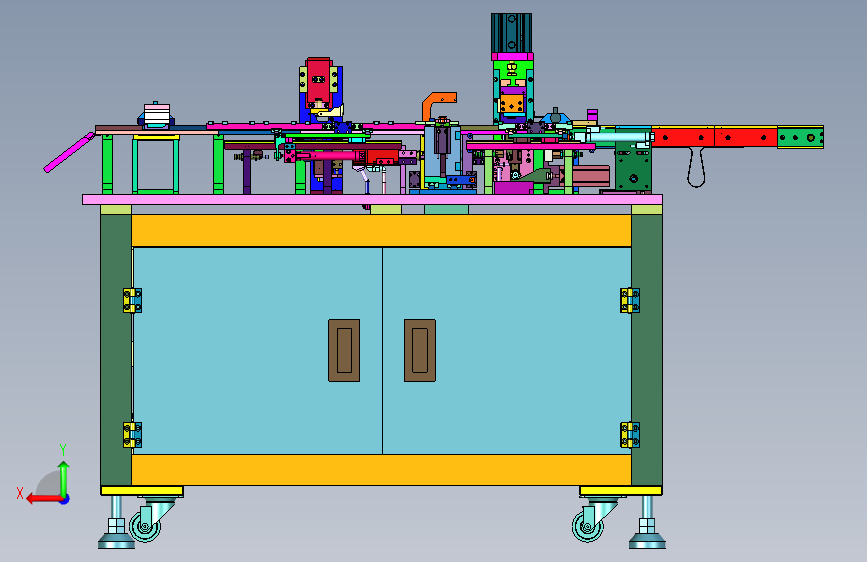Screen dimensions: 867x562
Task: Select the left brown door handle
Action: (x=344, y=350)
